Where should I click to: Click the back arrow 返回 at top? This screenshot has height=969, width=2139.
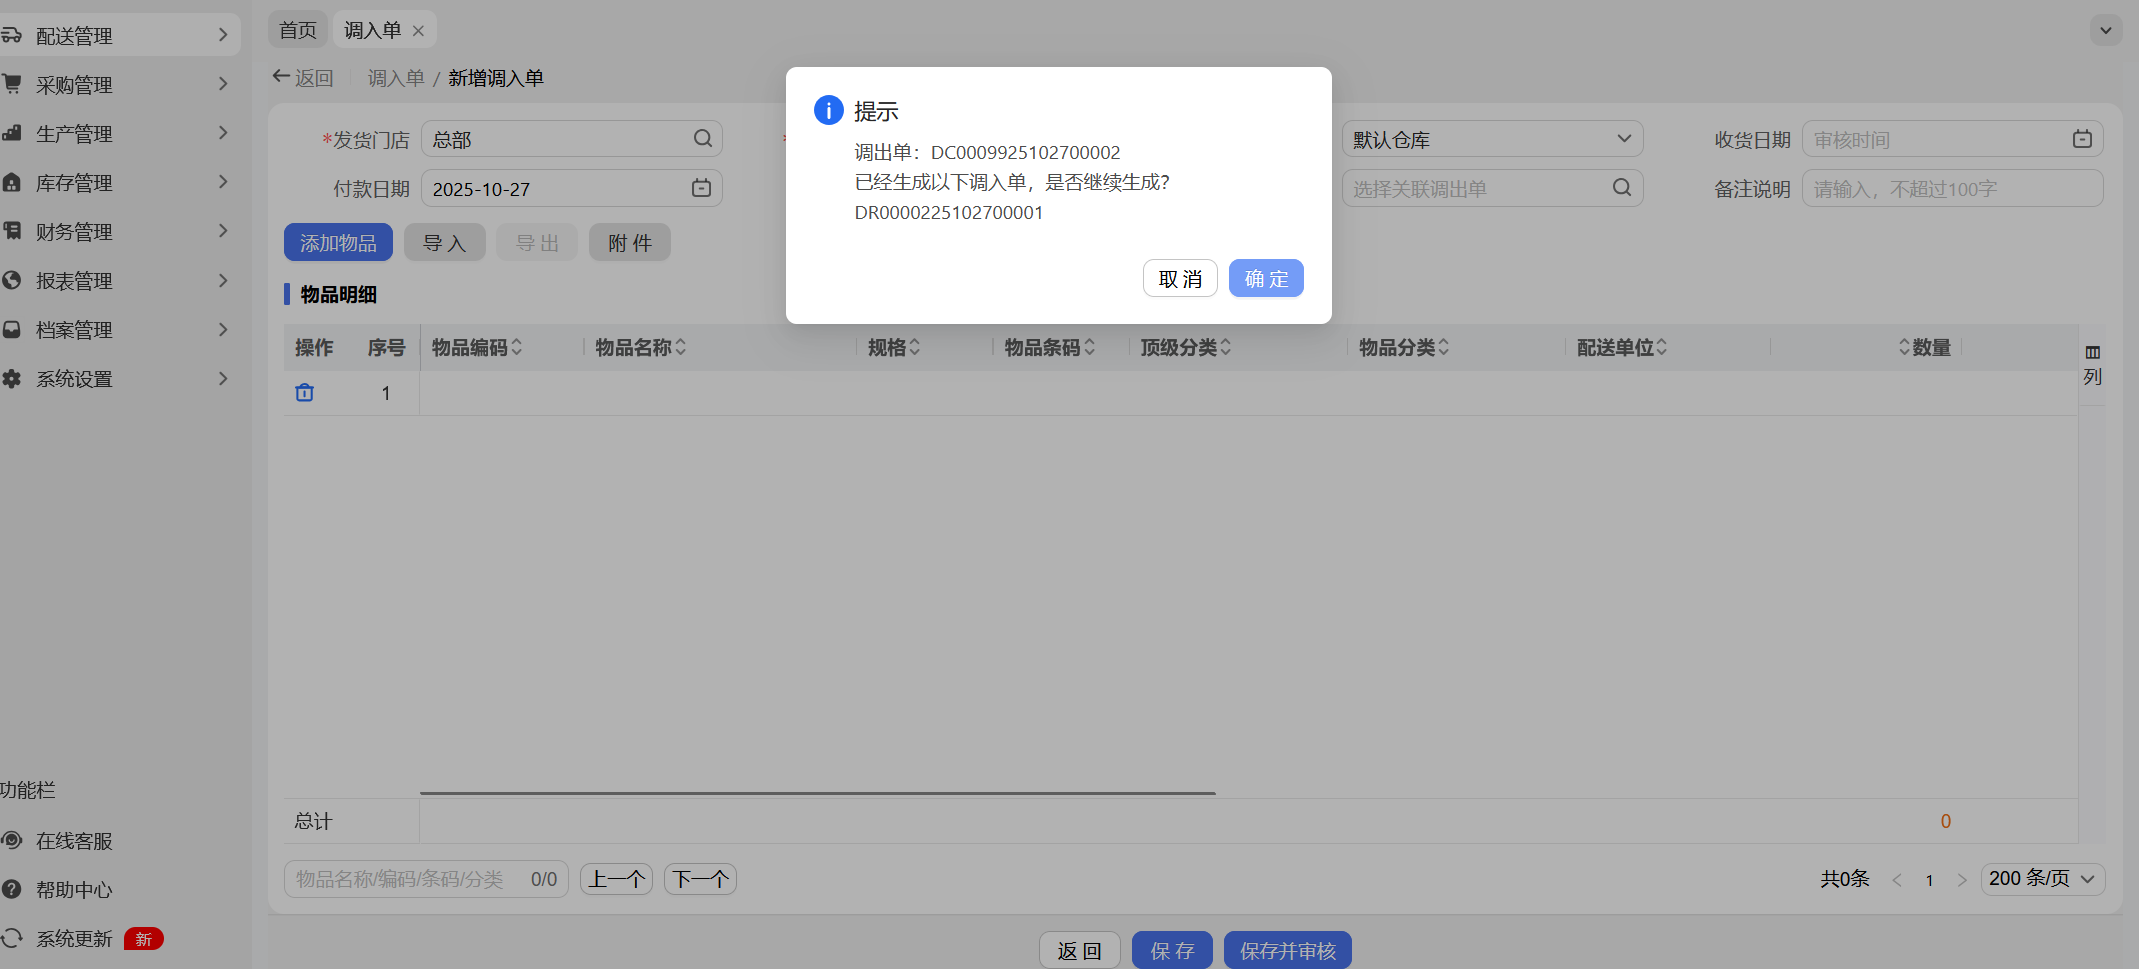(304, 77)
